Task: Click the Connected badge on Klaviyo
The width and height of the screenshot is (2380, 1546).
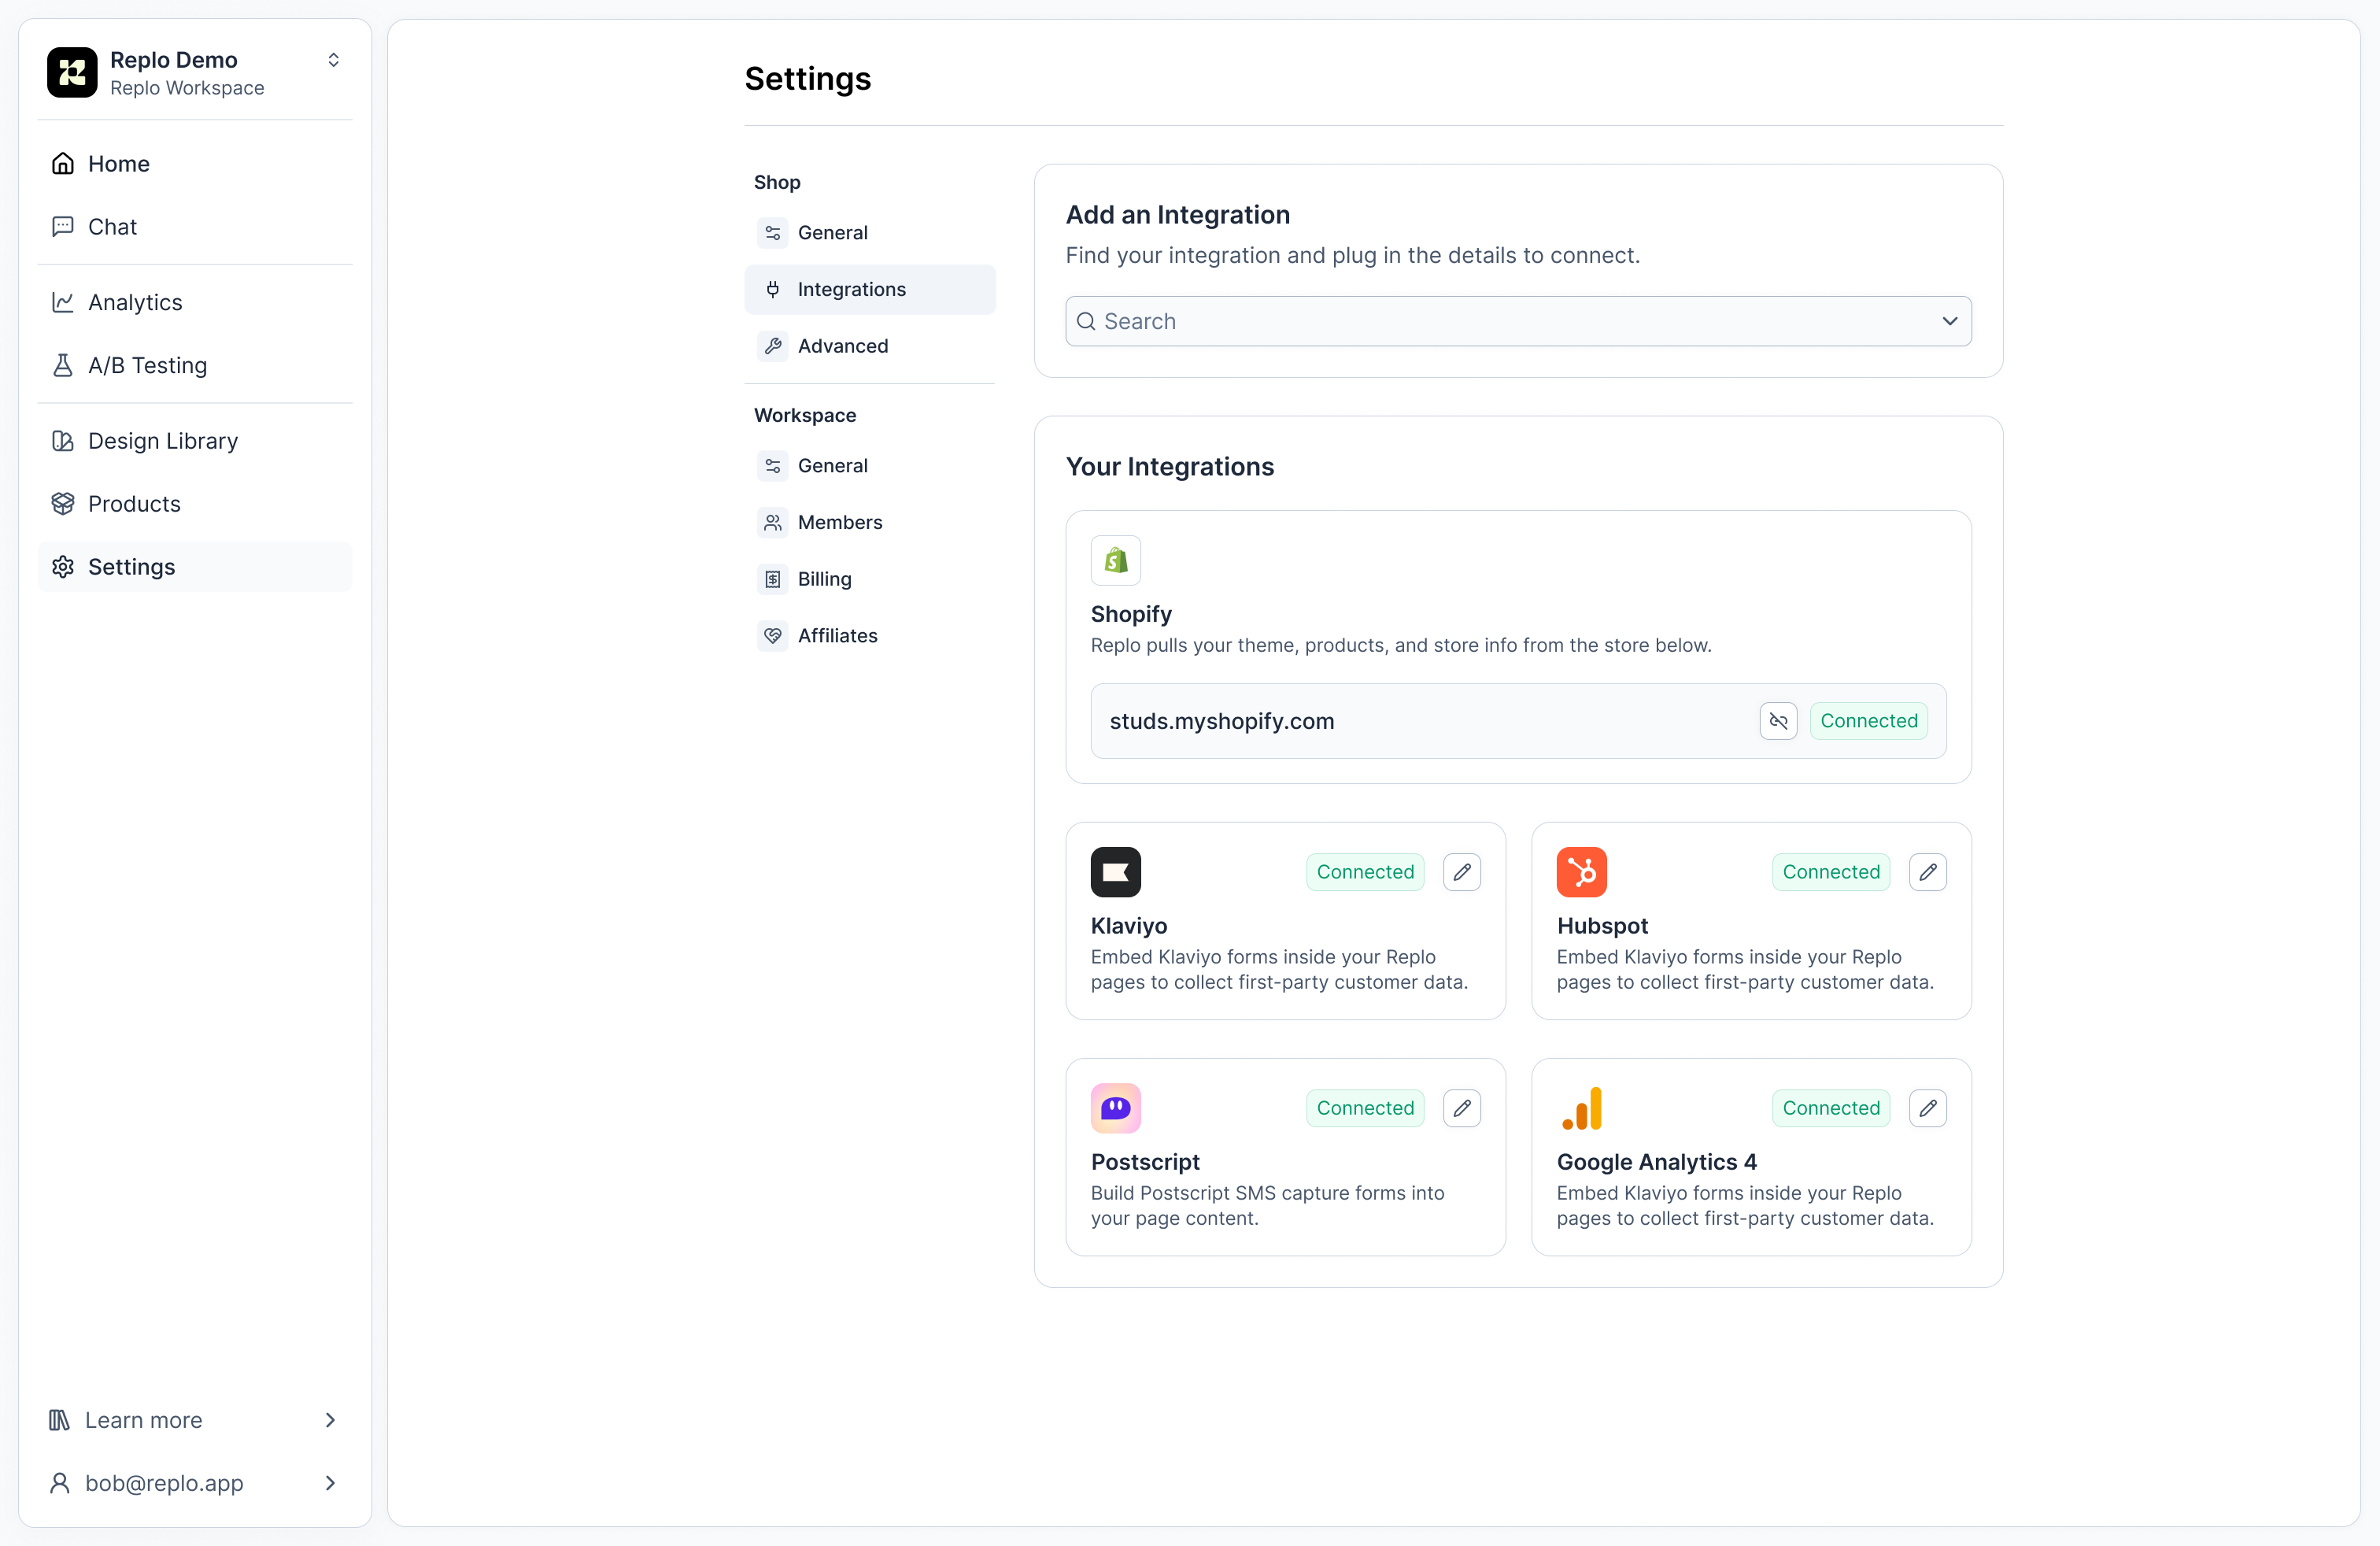Action: point(1365,871)
